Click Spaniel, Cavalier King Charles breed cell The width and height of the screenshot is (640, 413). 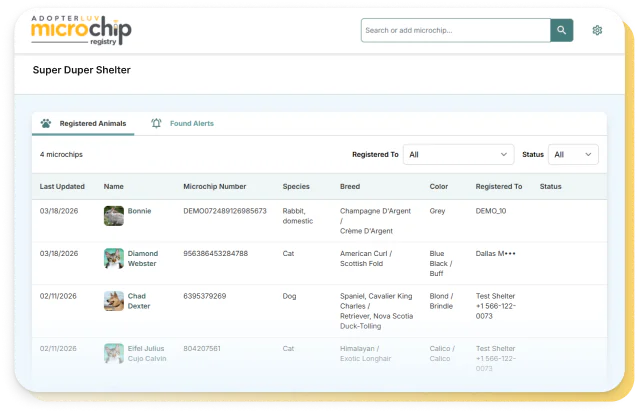click(x=376, y=311)
